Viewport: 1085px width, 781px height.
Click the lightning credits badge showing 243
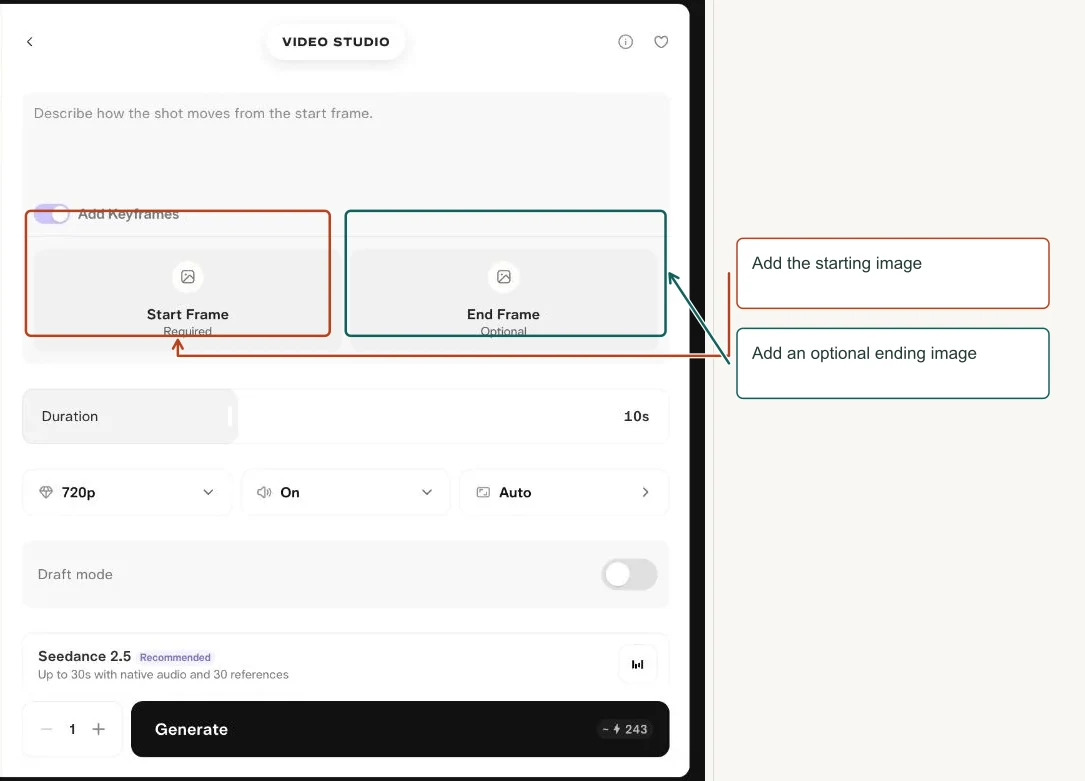click(625, 729)
